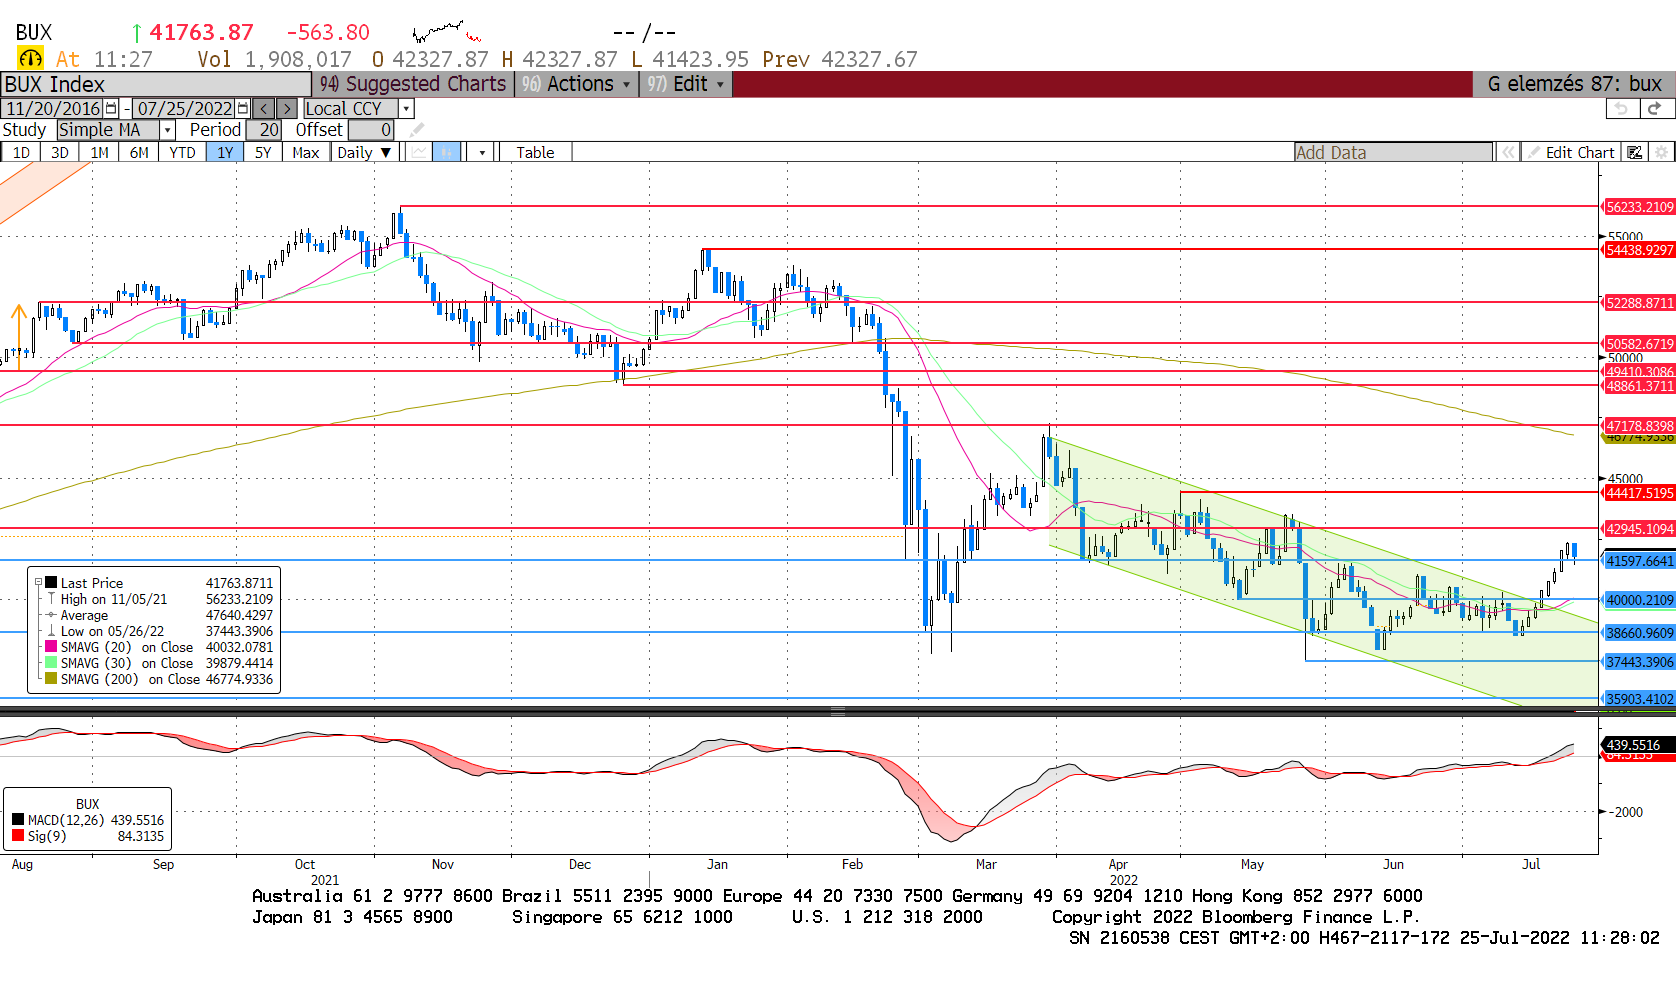This screenshot has width=1676, height=981.
Task: Click the 42945.1094 price level label
Action: pyautogui.click(x=1639, y=529)
